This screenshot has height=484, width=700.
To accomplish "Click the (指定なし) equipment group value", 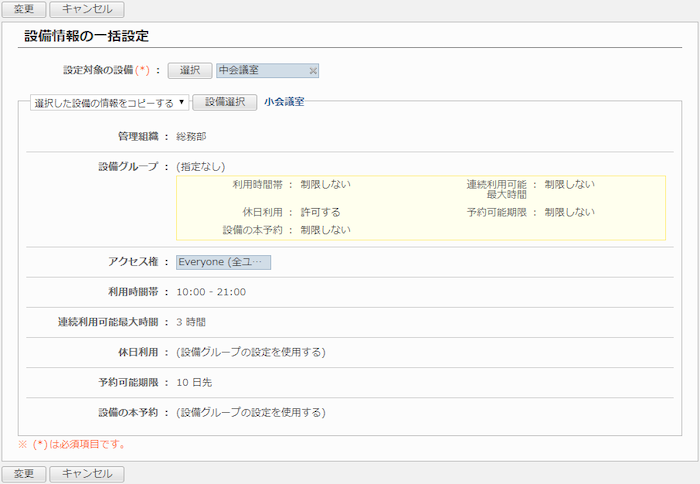I will point(200,167).
